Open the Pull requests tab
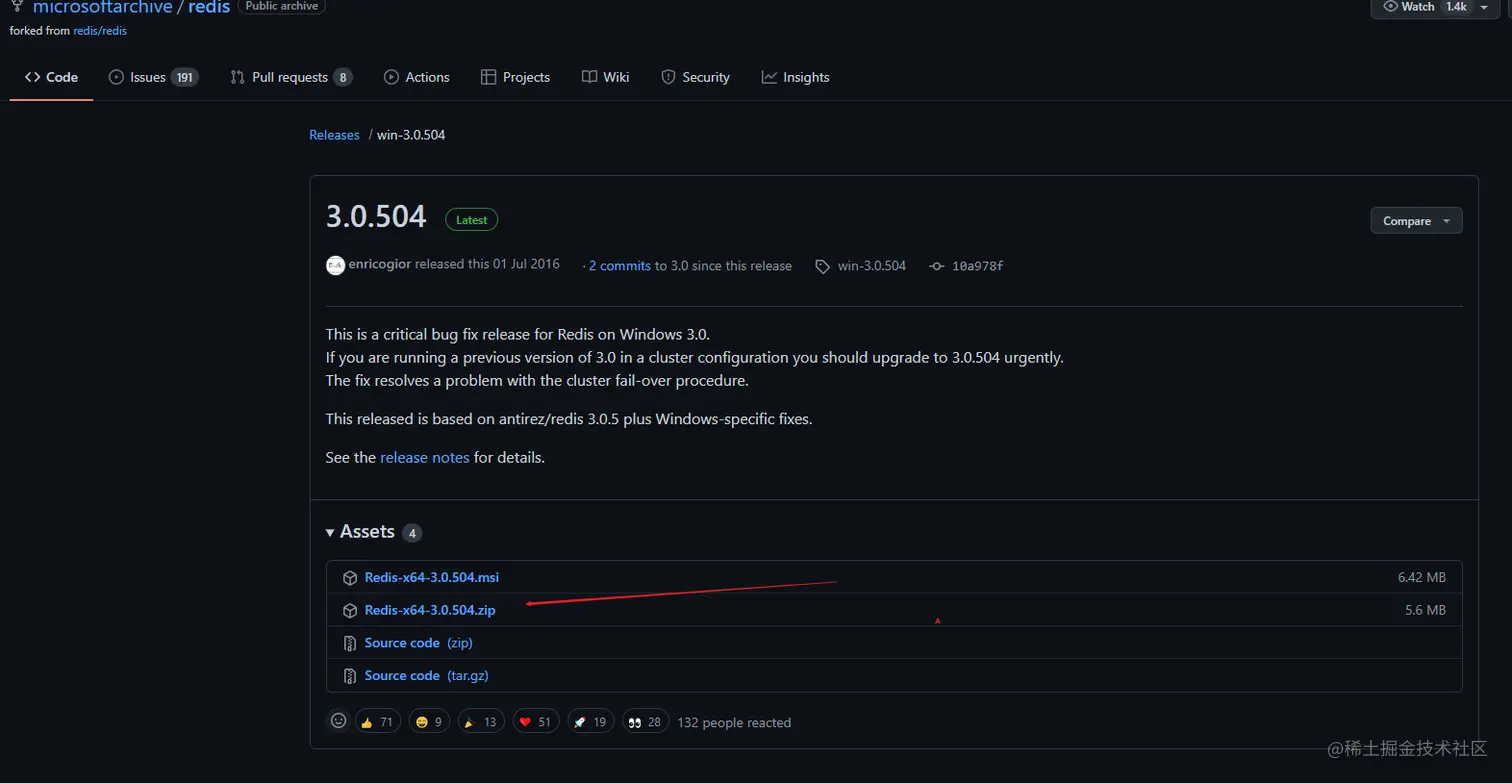Screen dimensions: 1512x783 [x=290, y=77]
